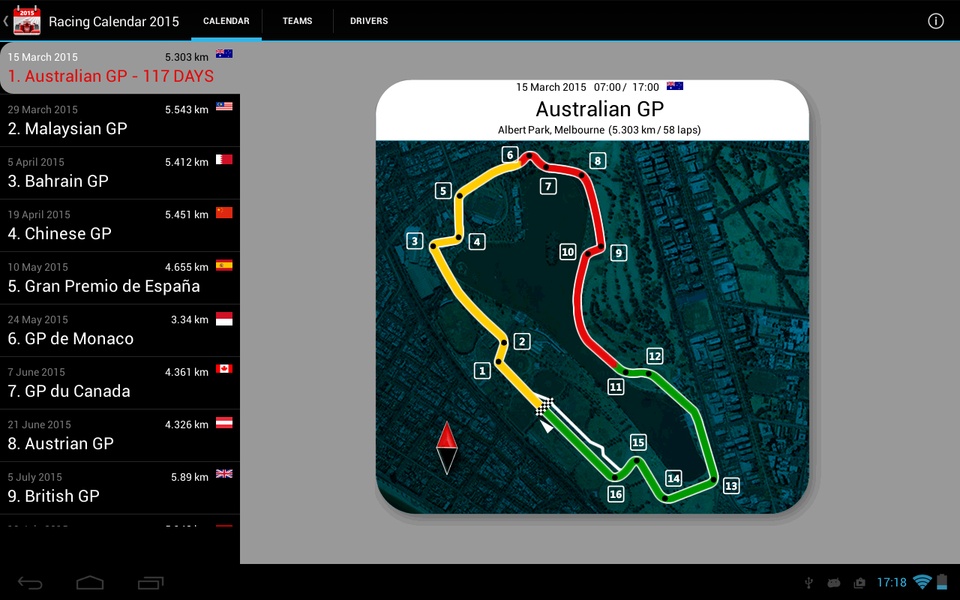This screenshot has height=600, width=960.
Task: Click the 15 March 2015 07:00 / 17:00 text
Action: click(x=587, y=87)
